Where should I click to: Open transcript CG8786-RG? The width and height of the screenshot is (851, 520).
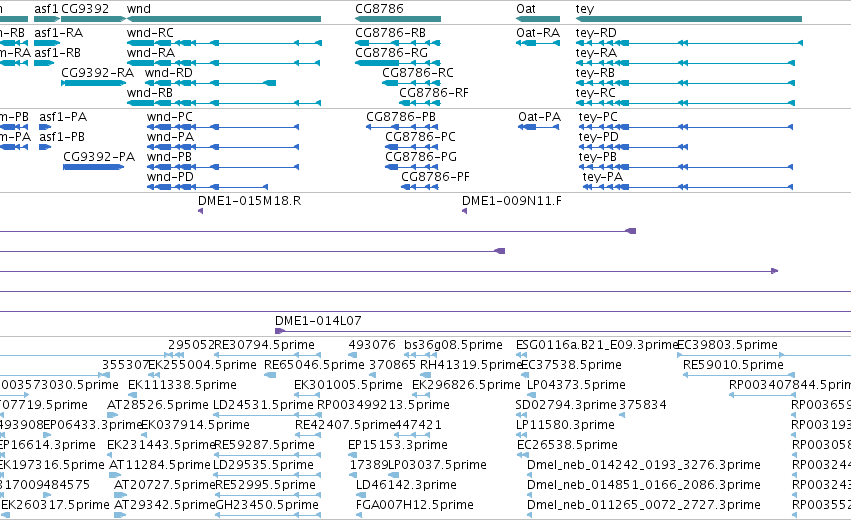391,53
